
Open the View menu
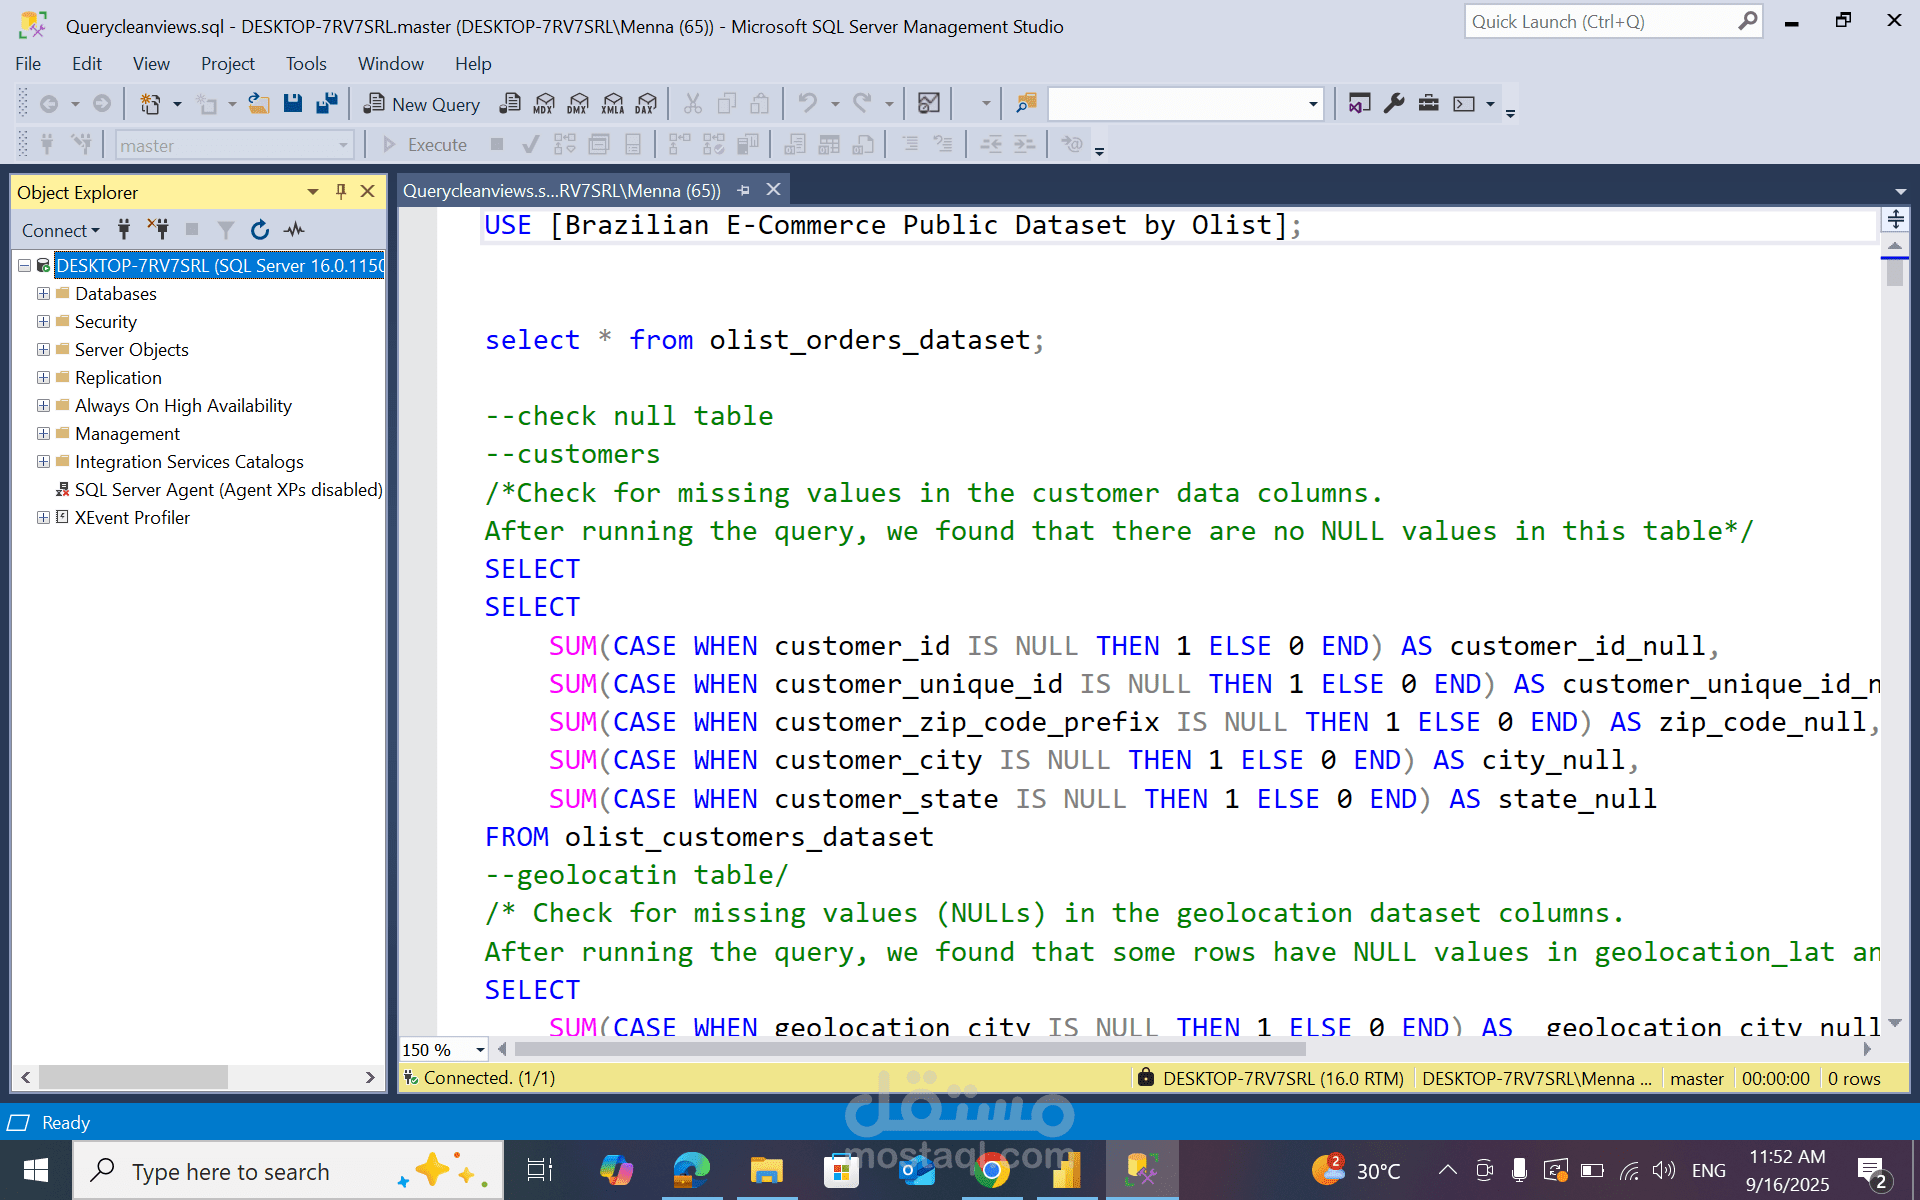pos(151,63)
